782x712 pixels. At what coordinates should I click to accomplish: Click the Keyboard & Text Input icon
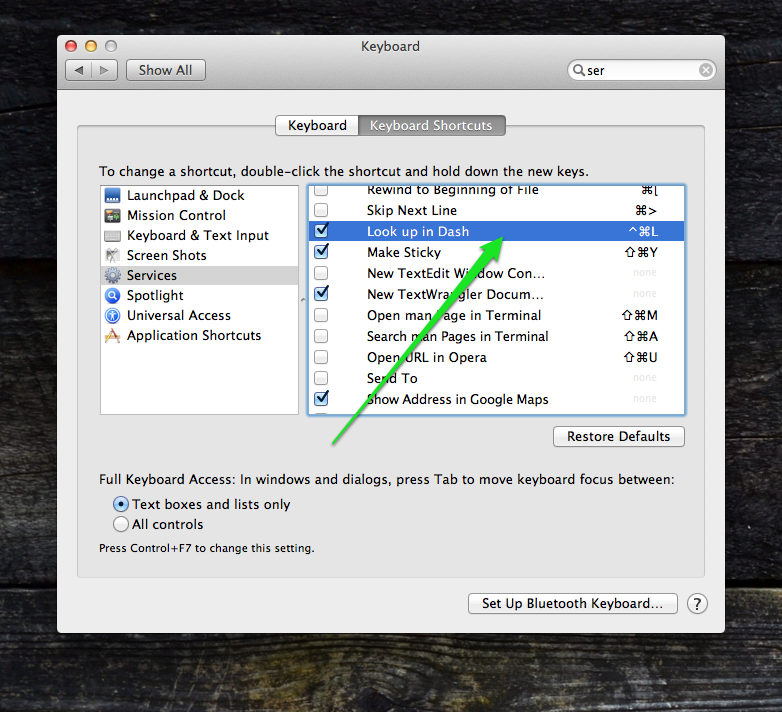pyautogui.click(x=112, y=236)
